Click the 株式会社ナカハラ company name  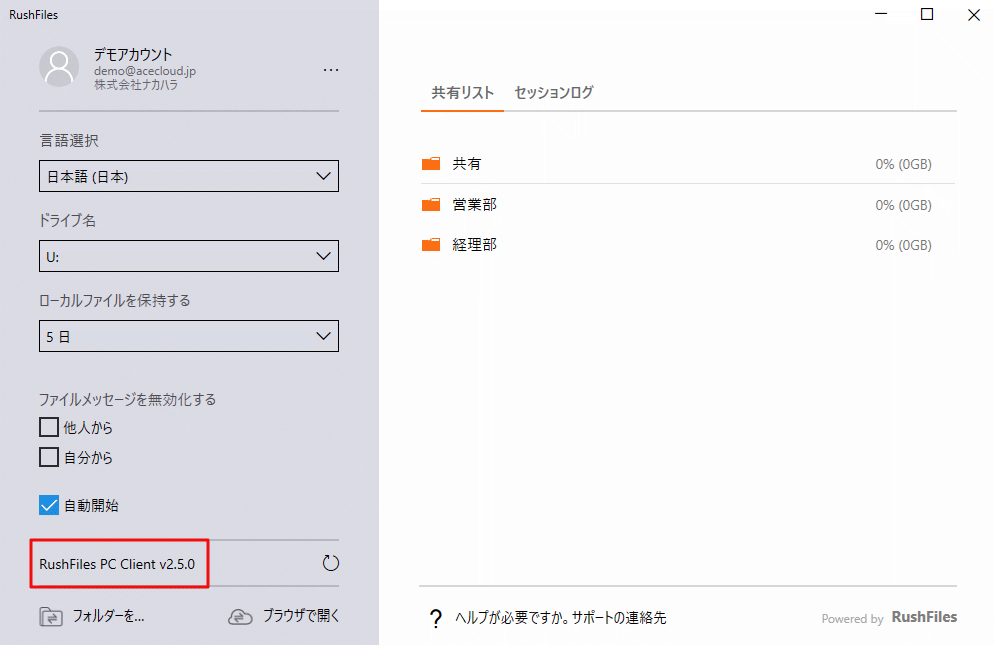pos(136,84)
